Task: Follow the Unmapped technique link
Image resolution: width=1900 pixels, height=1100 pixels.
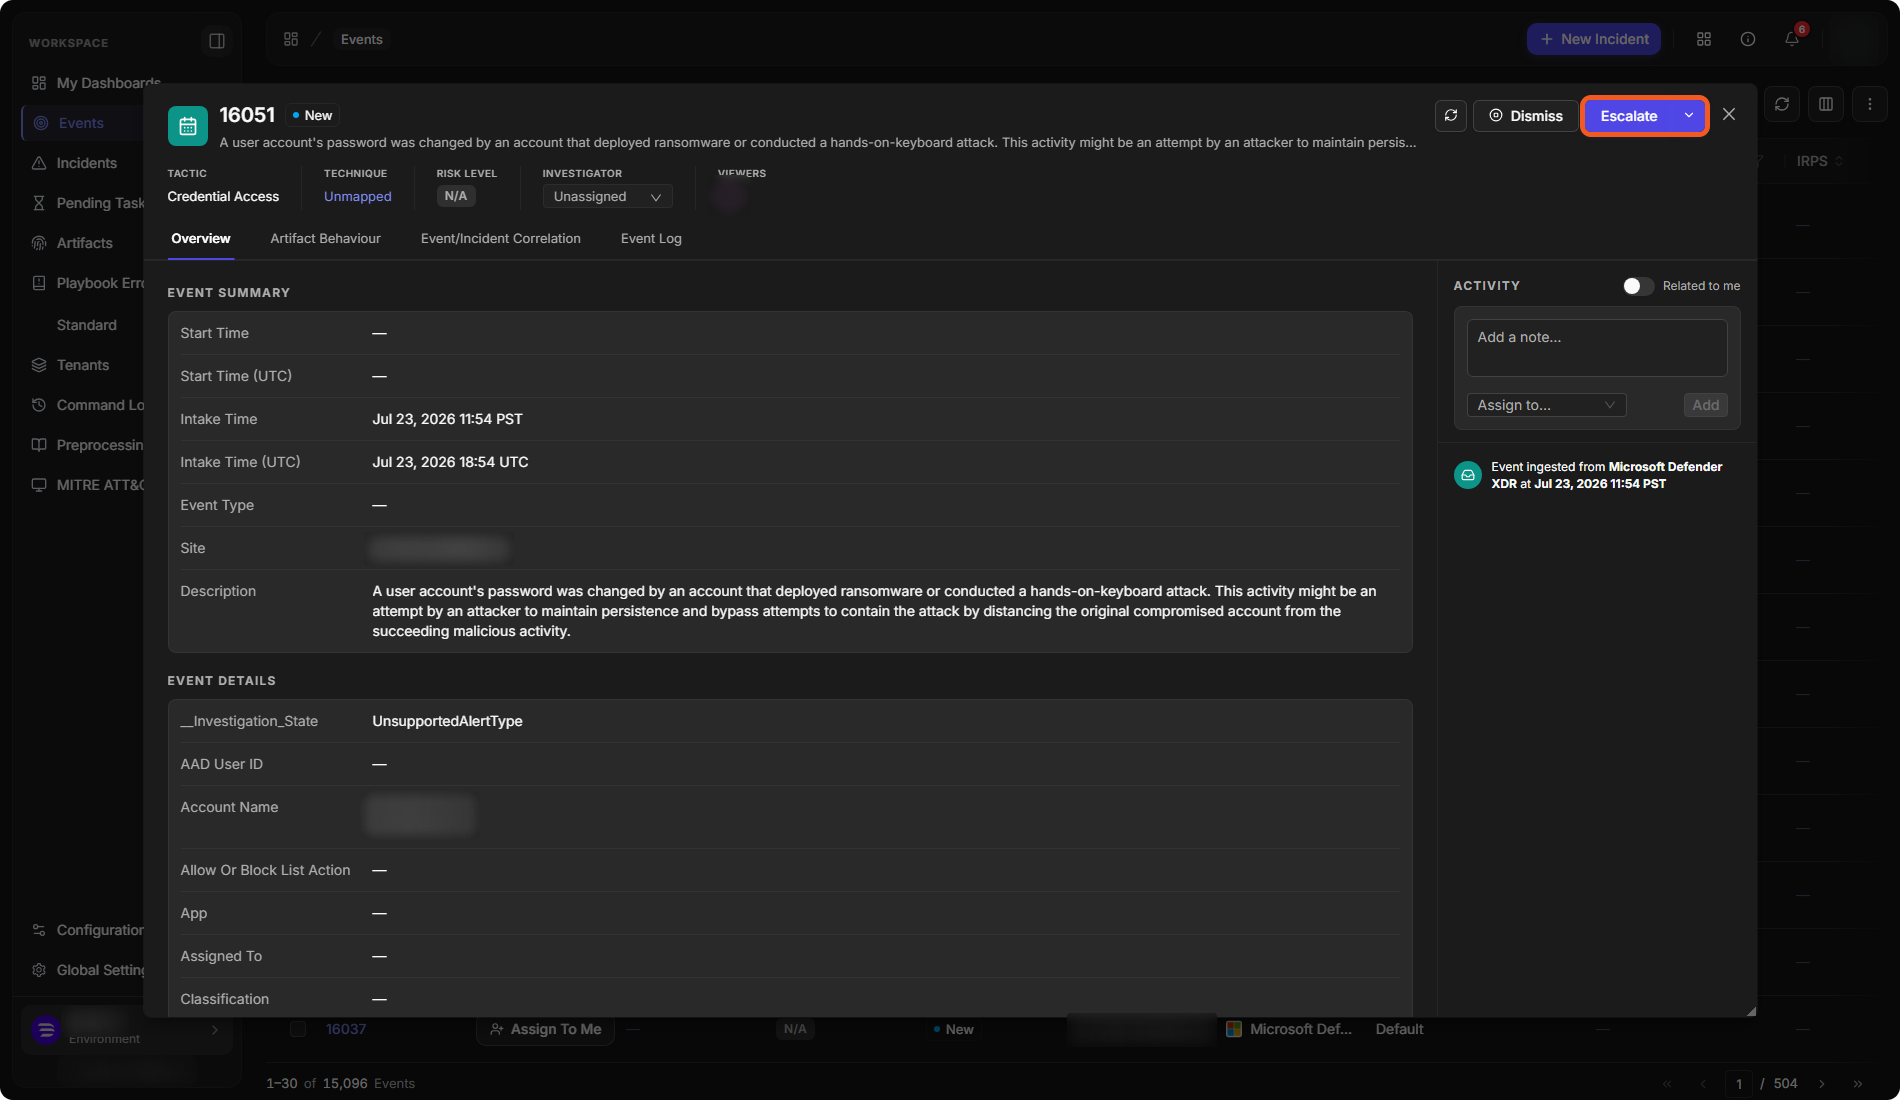Action: coord(358,197)
